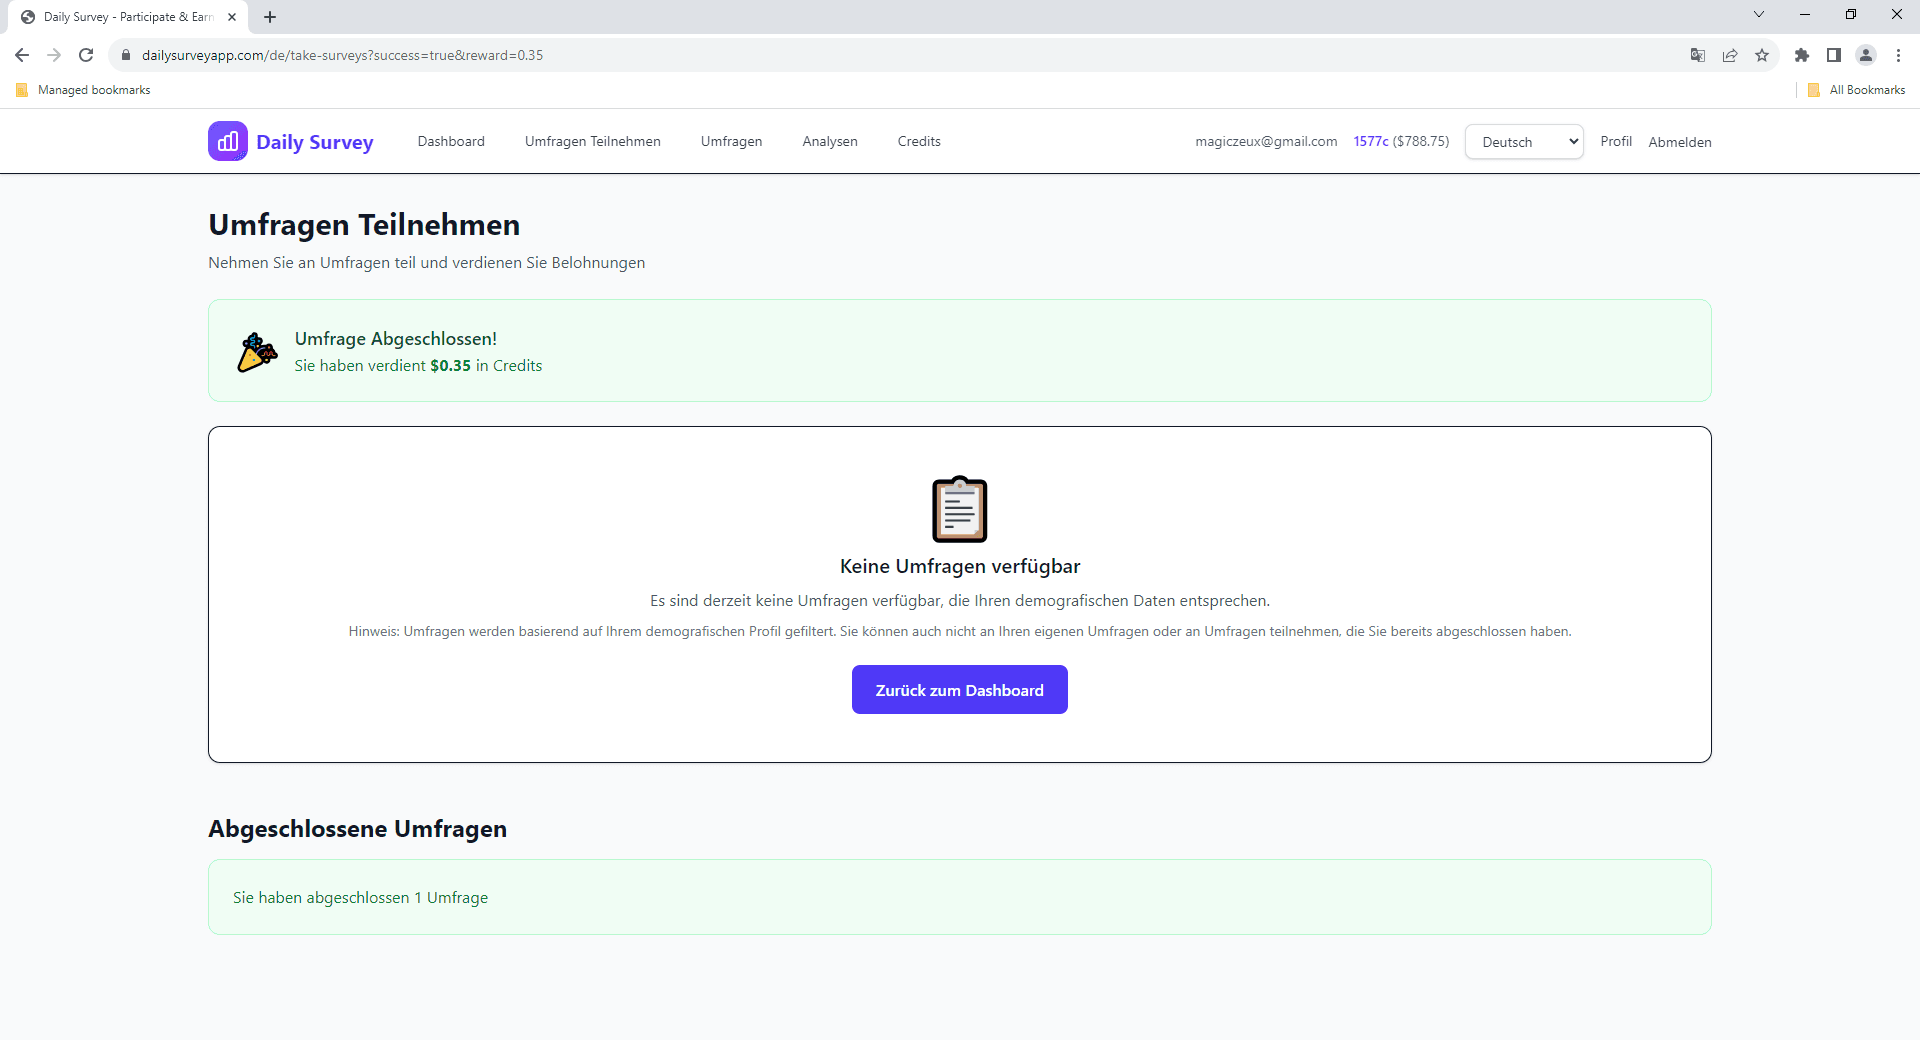Open the Dashboard nav item
Image resolution: width=1920 pixels, height=1040 pixels.
[x=451, y=141]
